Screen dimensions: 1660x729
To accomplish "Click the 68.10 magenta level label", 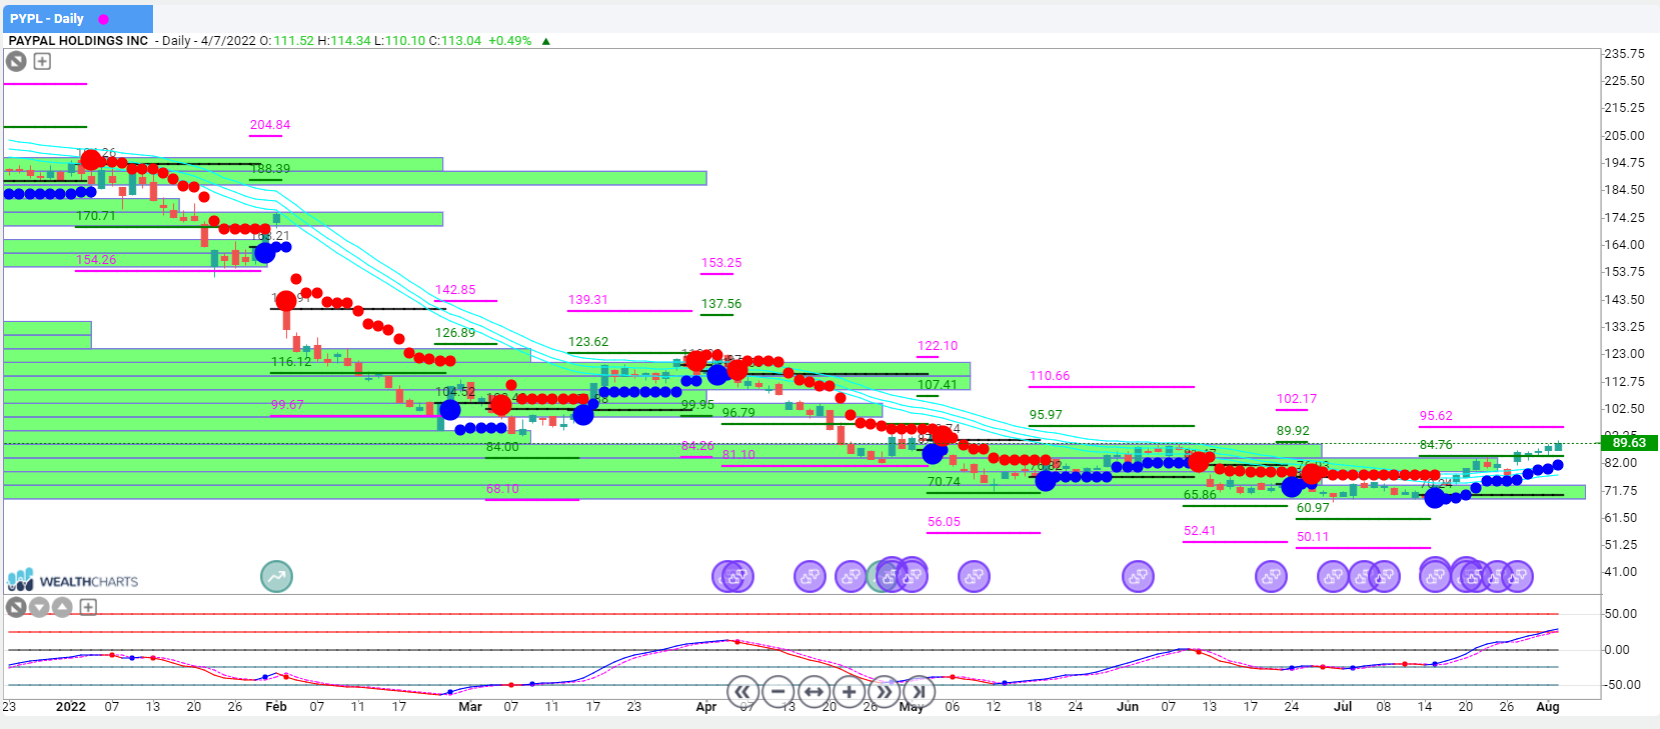I will (x=503, y=489).
